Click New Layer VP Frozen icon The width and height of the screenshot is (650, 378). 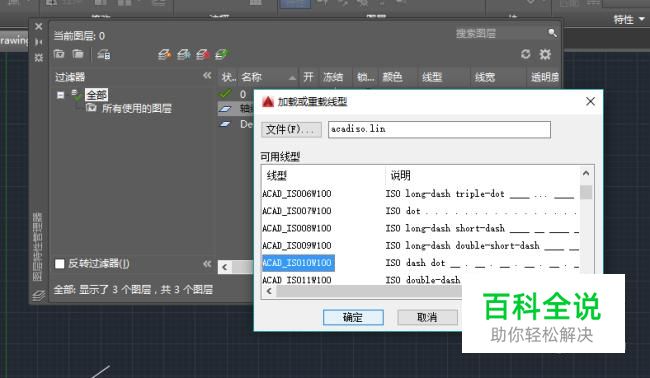(x=184, y=54)
